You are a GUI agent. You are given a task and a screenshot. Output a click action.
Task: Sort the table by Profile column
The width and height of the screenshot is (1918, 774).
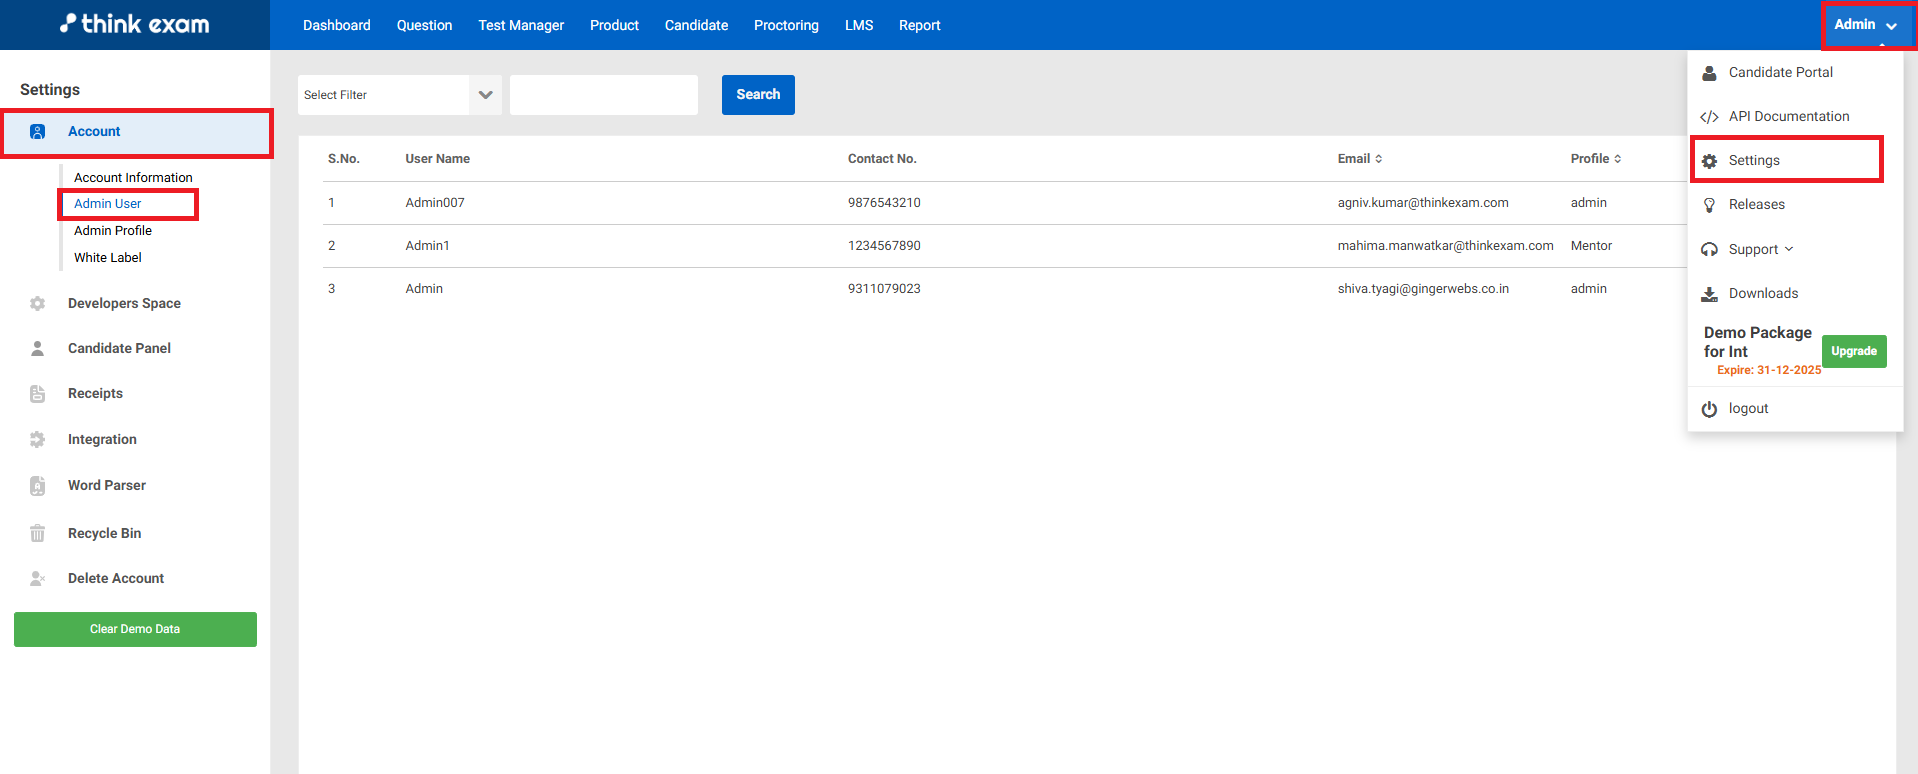coord(1596,159)
